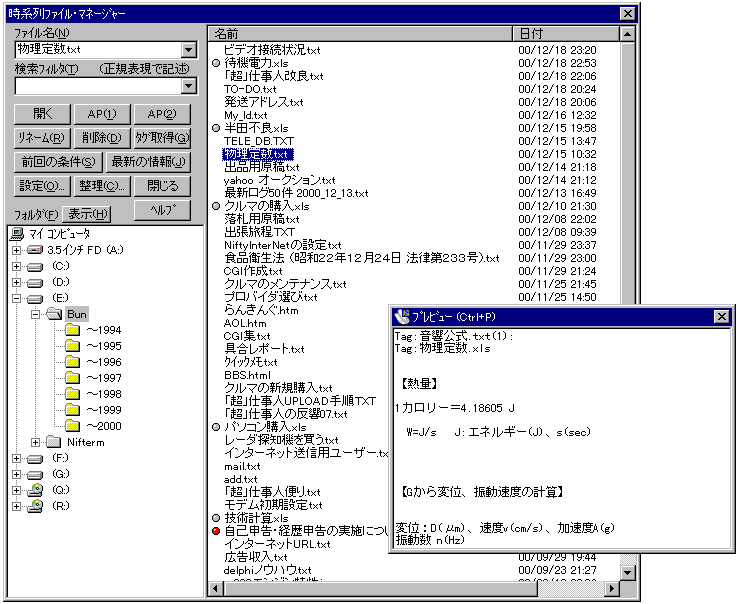Open the ~1999 folder

click(x=72, y=410)
